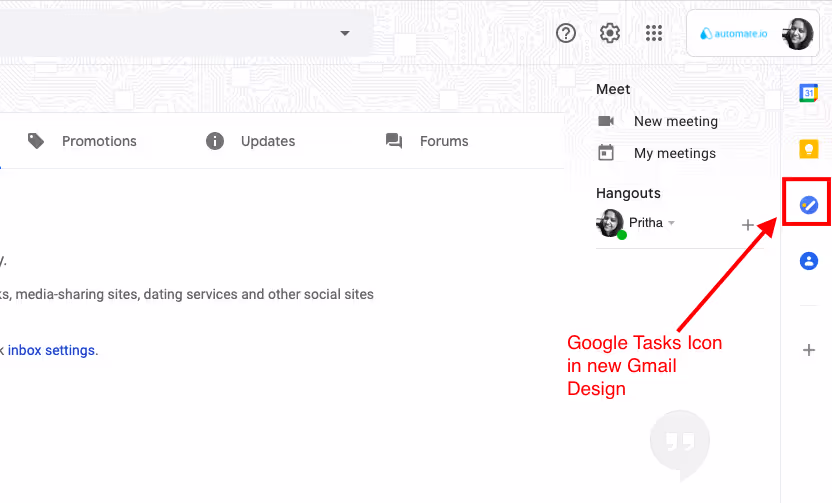
Task: Open the Support help icon
Action: pyautogui.click(x=566, y=33)
